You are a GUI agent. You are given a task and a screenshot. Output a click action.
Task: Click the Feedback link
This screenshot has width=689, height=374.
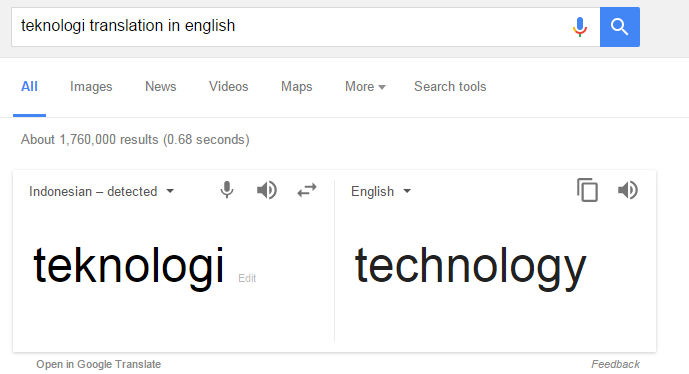[x=615, y=364]
